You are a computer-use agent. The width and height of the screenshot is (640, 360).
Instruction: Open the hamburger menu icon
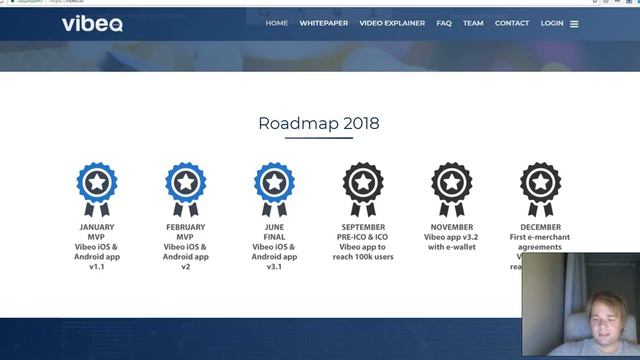574,24
